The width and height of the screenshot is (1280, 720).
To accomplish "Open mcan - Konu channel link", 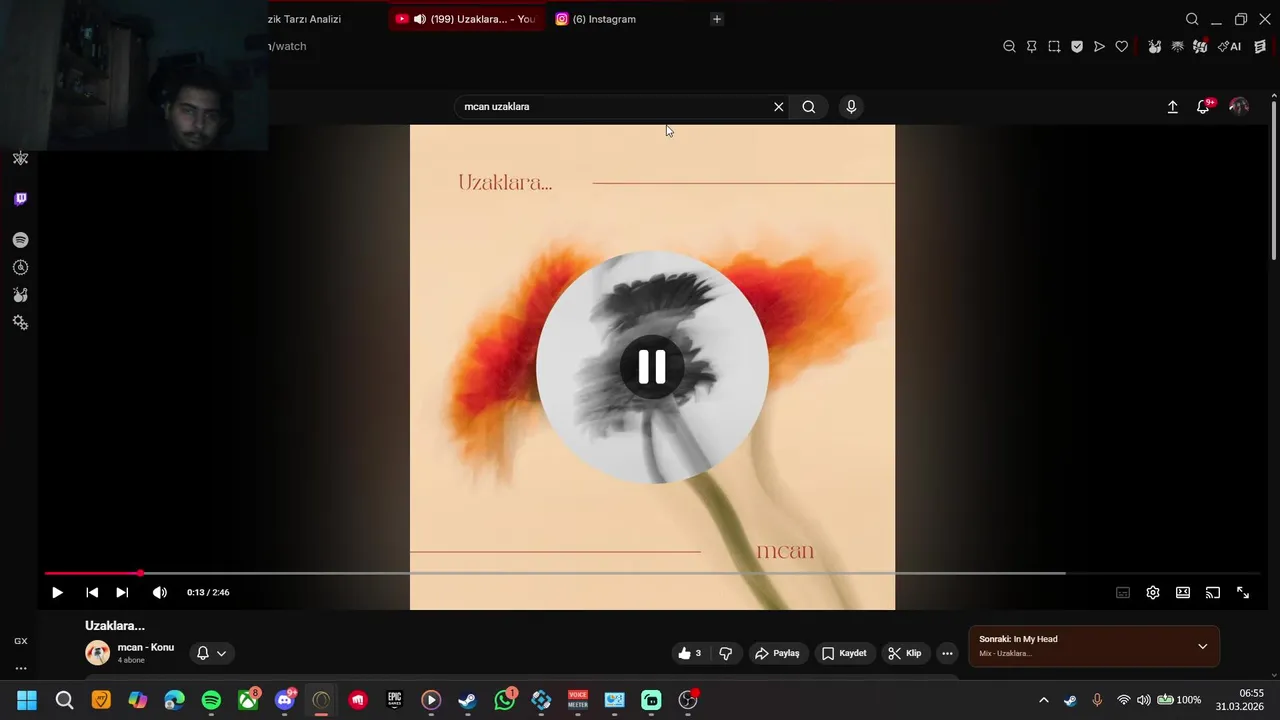I will [x=146, y=647].
